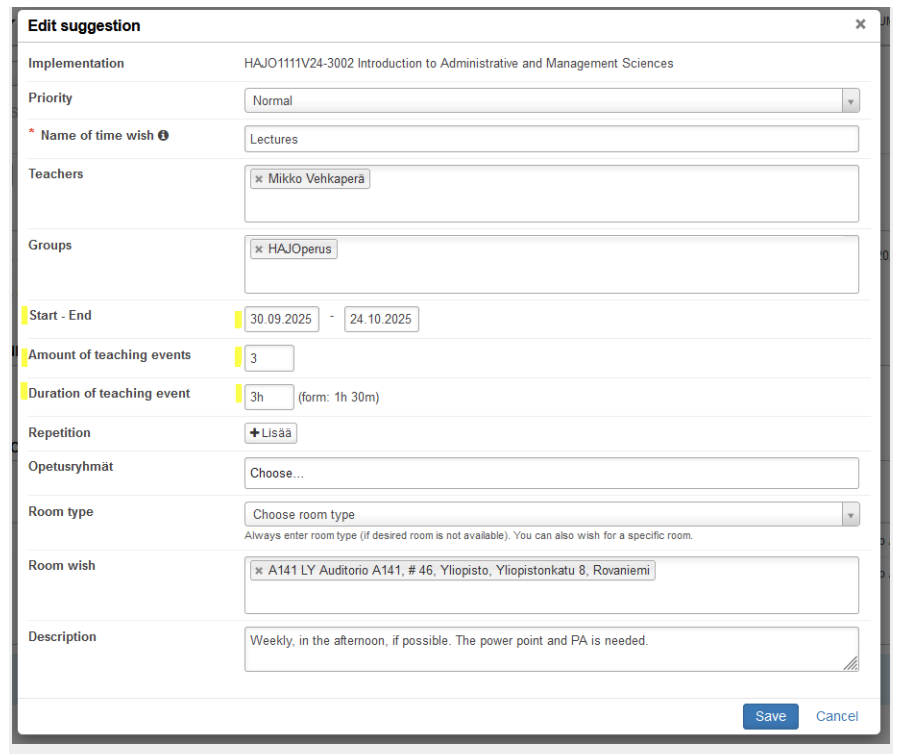Screen dimensions: 899x754
Task: Click the Lisää repetition add button
Action: click(x=271, y=433)
